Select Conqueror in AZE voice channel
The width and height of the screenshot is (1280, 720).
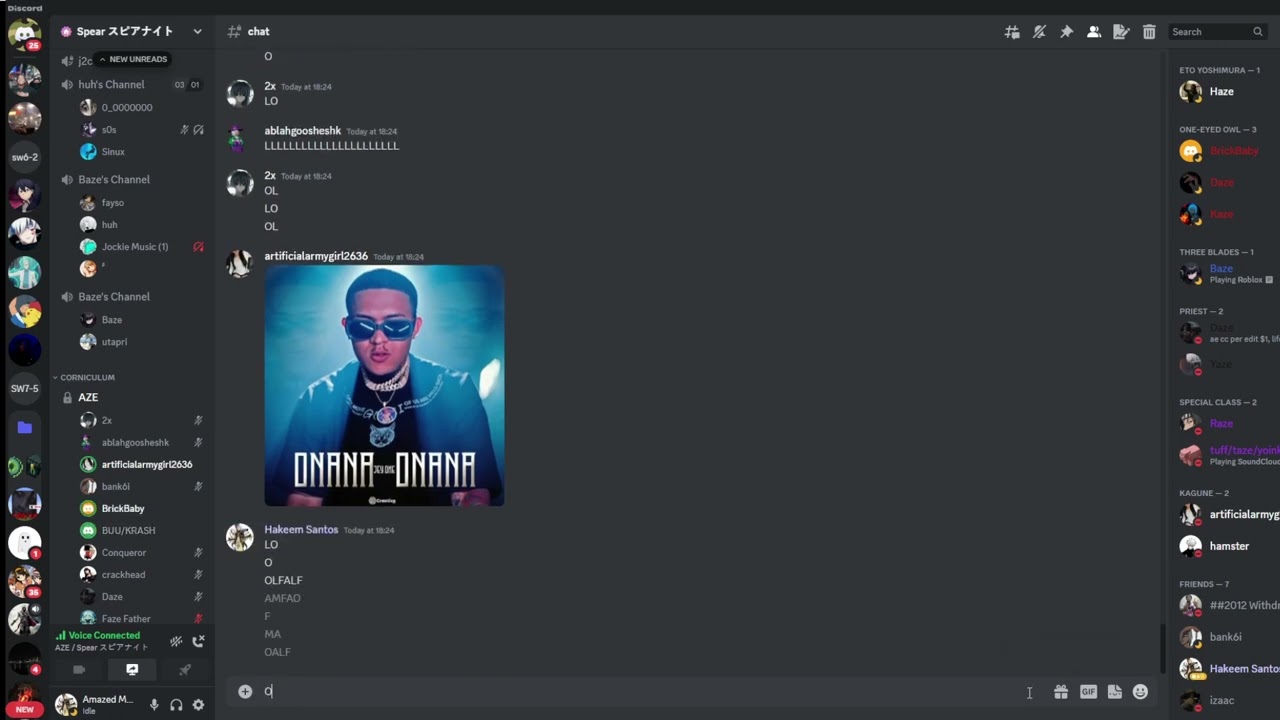click(x=124, y=553)
